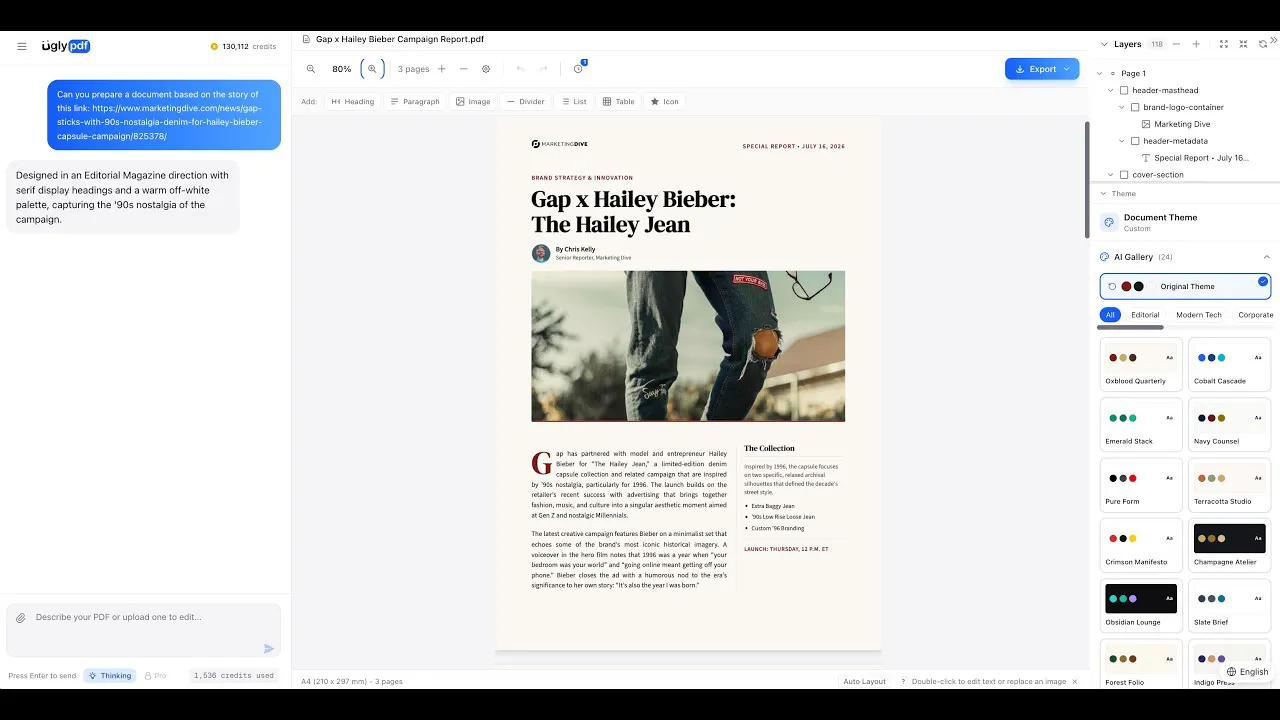Refresh the Layers panel
The height and width of the screenshot is (720, 1280).
(1262, 44)
